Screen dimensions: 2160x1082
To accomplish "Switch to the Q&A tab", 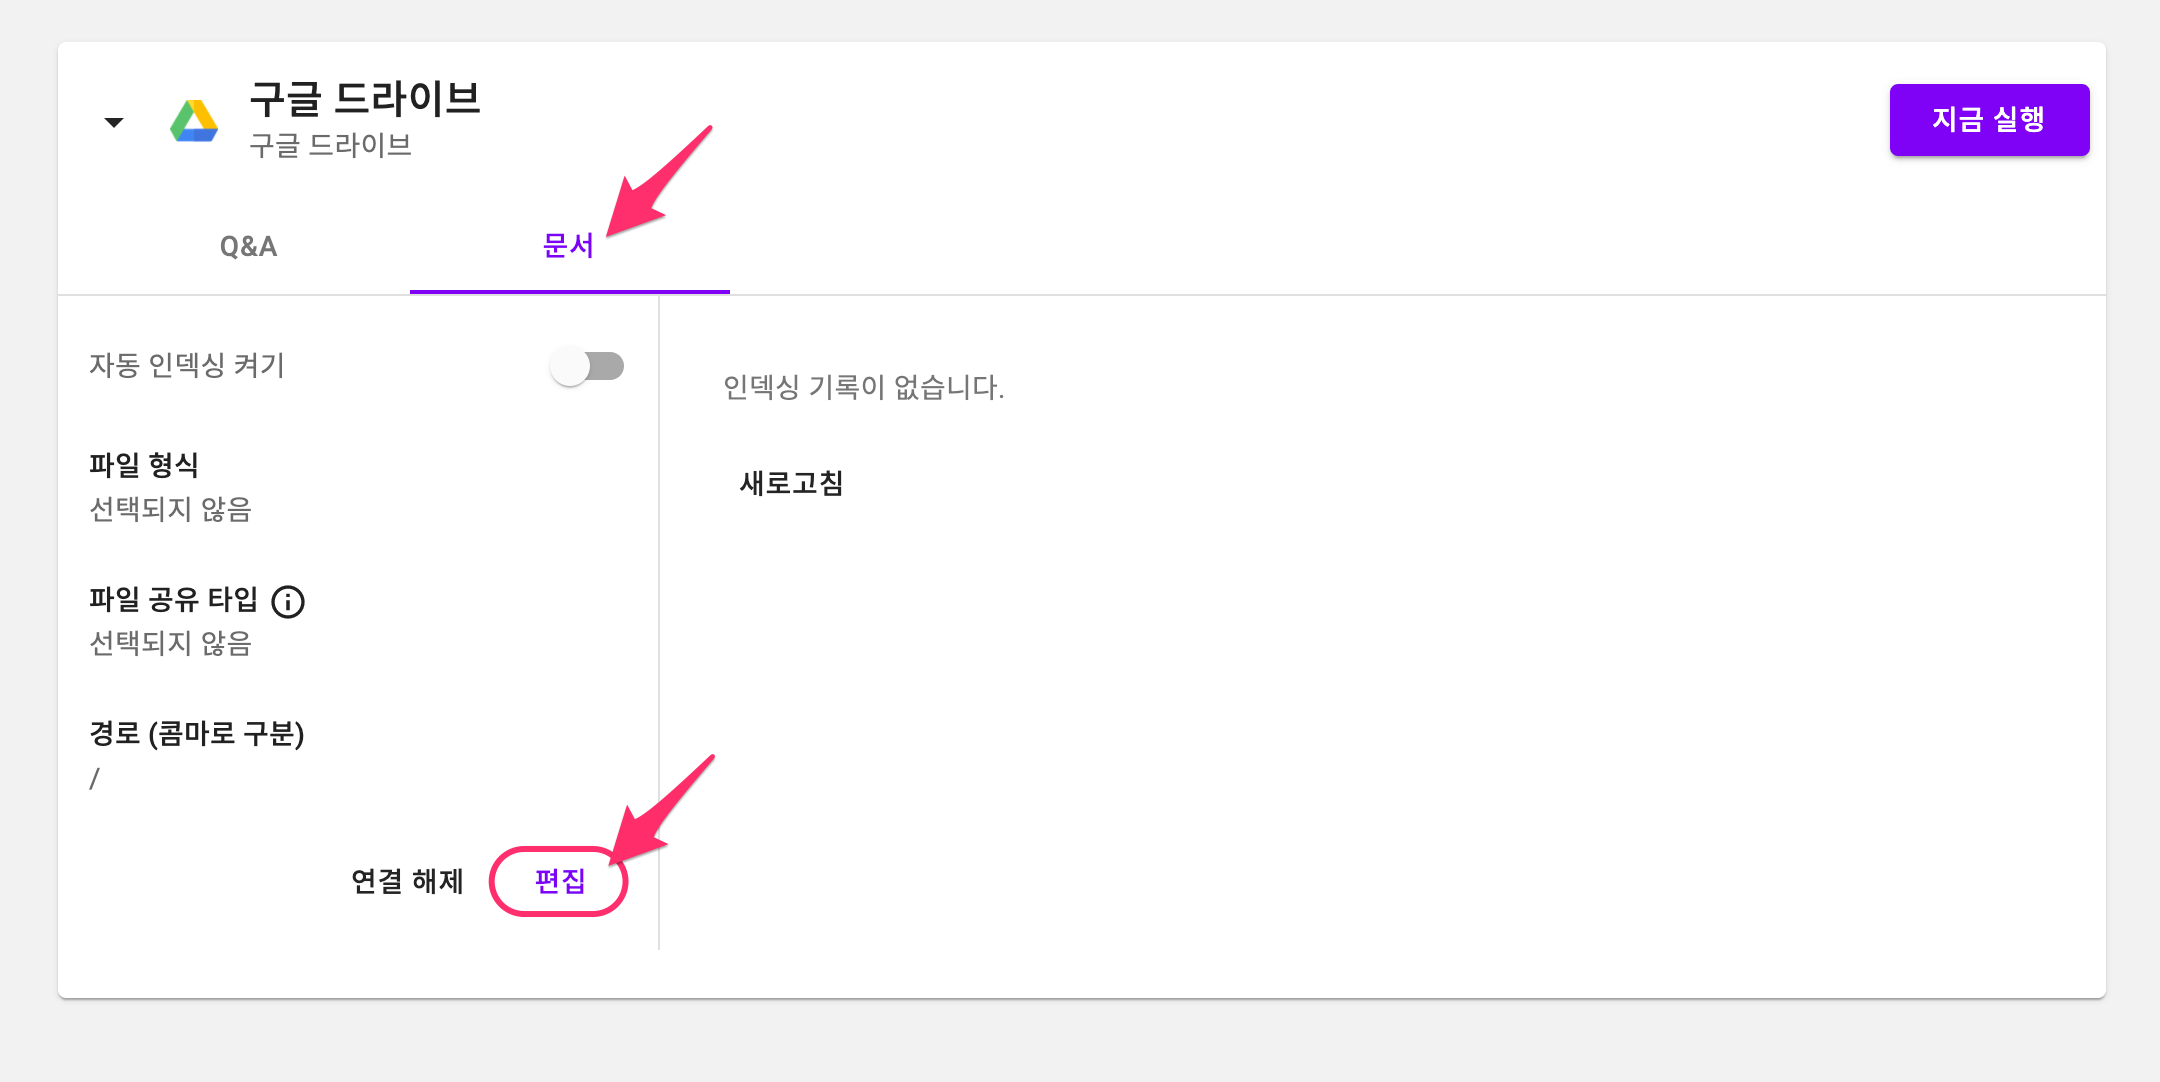I will click(248, 246).
